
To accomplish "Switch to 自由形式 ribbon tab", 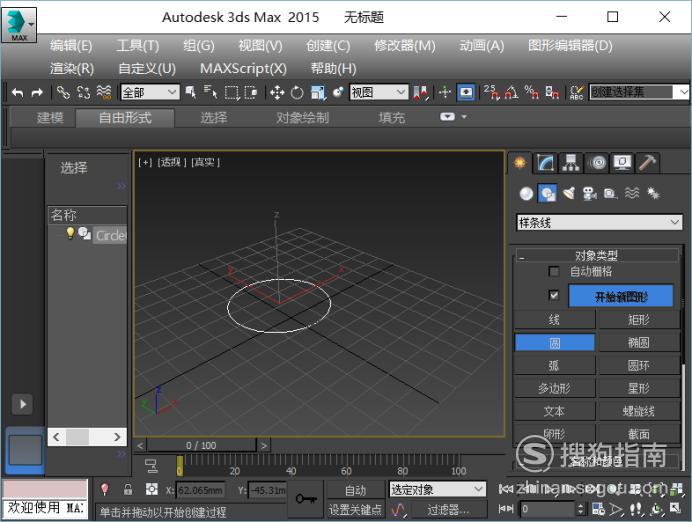I will click(125, 118).
